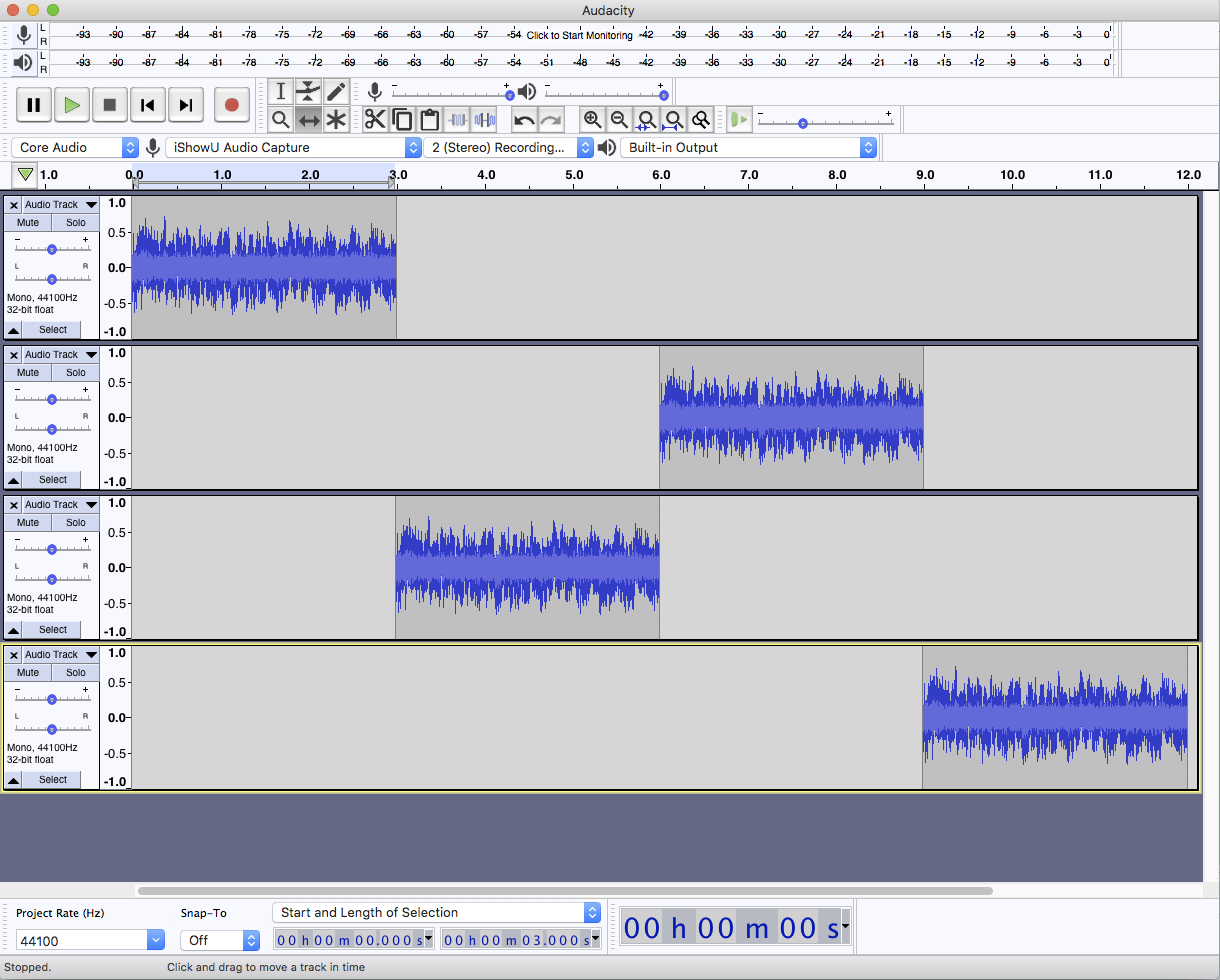The width and height of the screenshot is (1220, 980).
Task: Silence the selected audio
Action: (486, 119)
